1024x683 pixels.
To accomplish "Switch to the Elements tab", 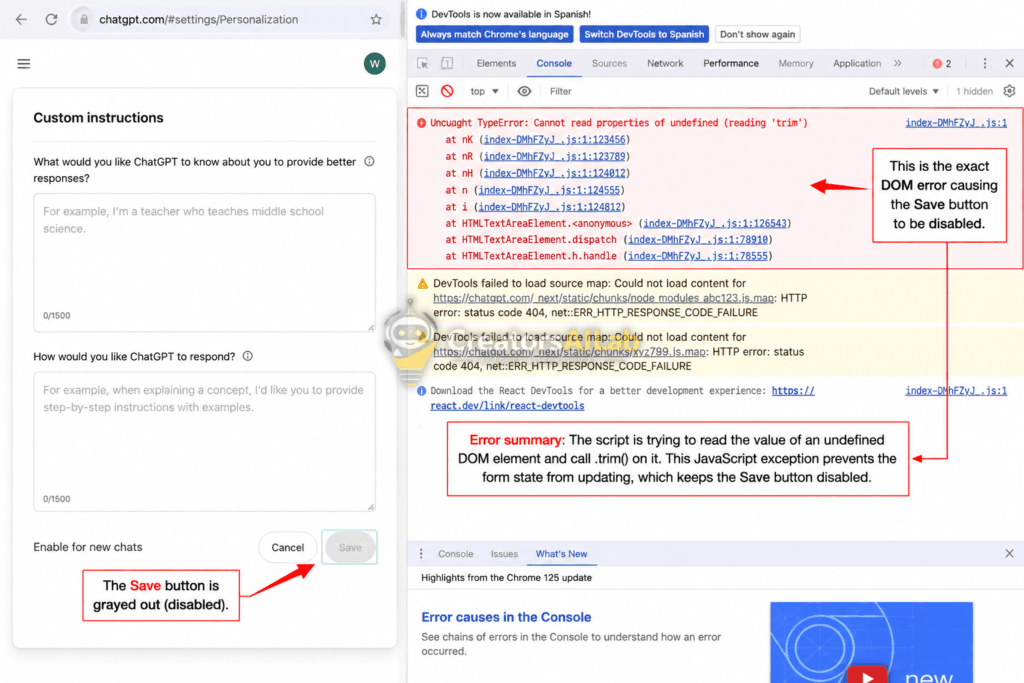I will (496, 63).
